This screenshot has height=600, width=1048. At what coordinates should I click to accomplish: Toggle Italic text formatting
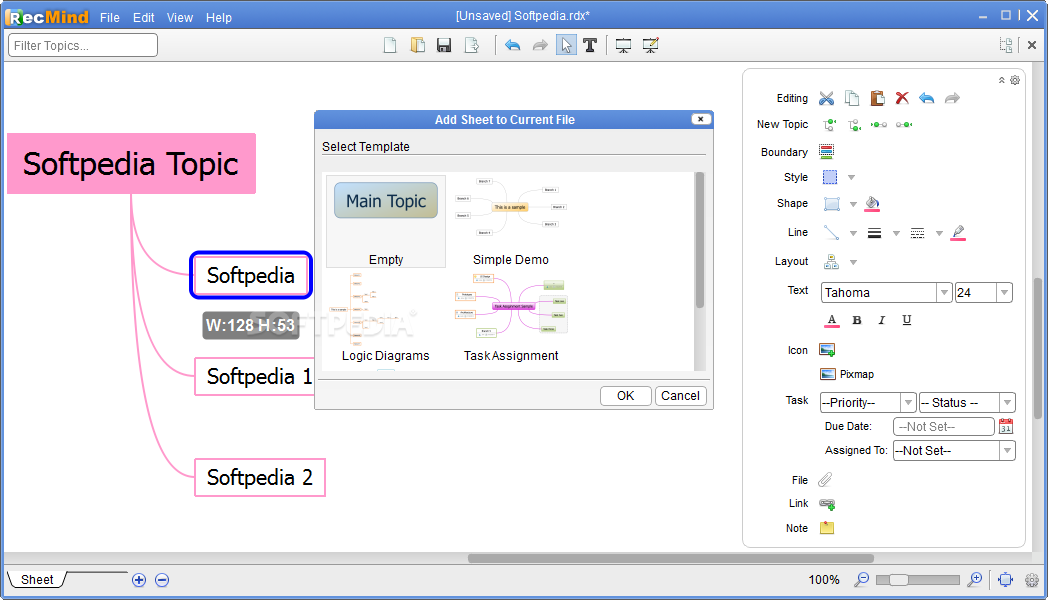pos(882,321)
